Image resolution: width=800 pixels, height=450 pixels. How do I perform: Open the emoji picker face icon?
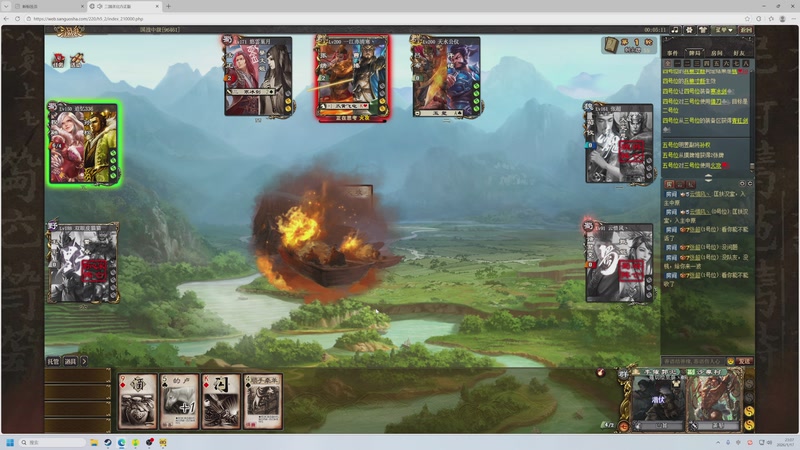tap(731, 361)
